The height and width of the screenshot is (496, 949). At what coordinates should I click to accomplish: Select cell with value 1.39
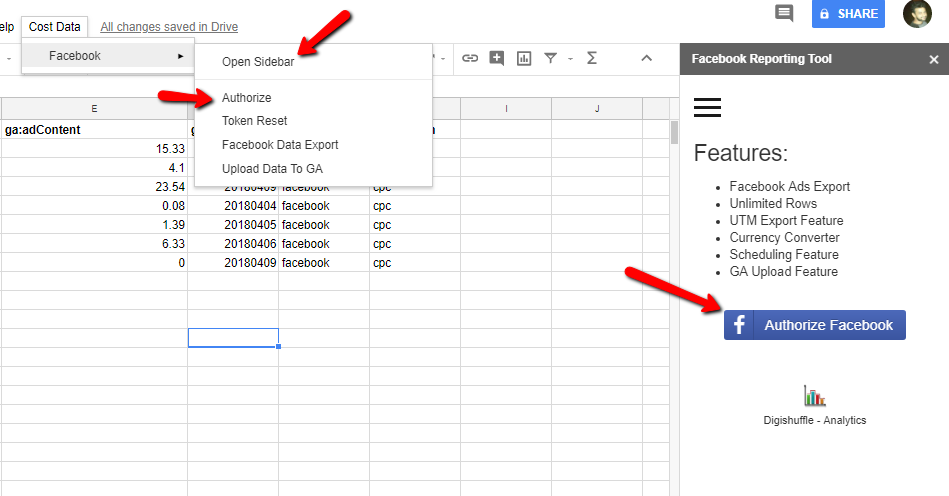(94, 224)
